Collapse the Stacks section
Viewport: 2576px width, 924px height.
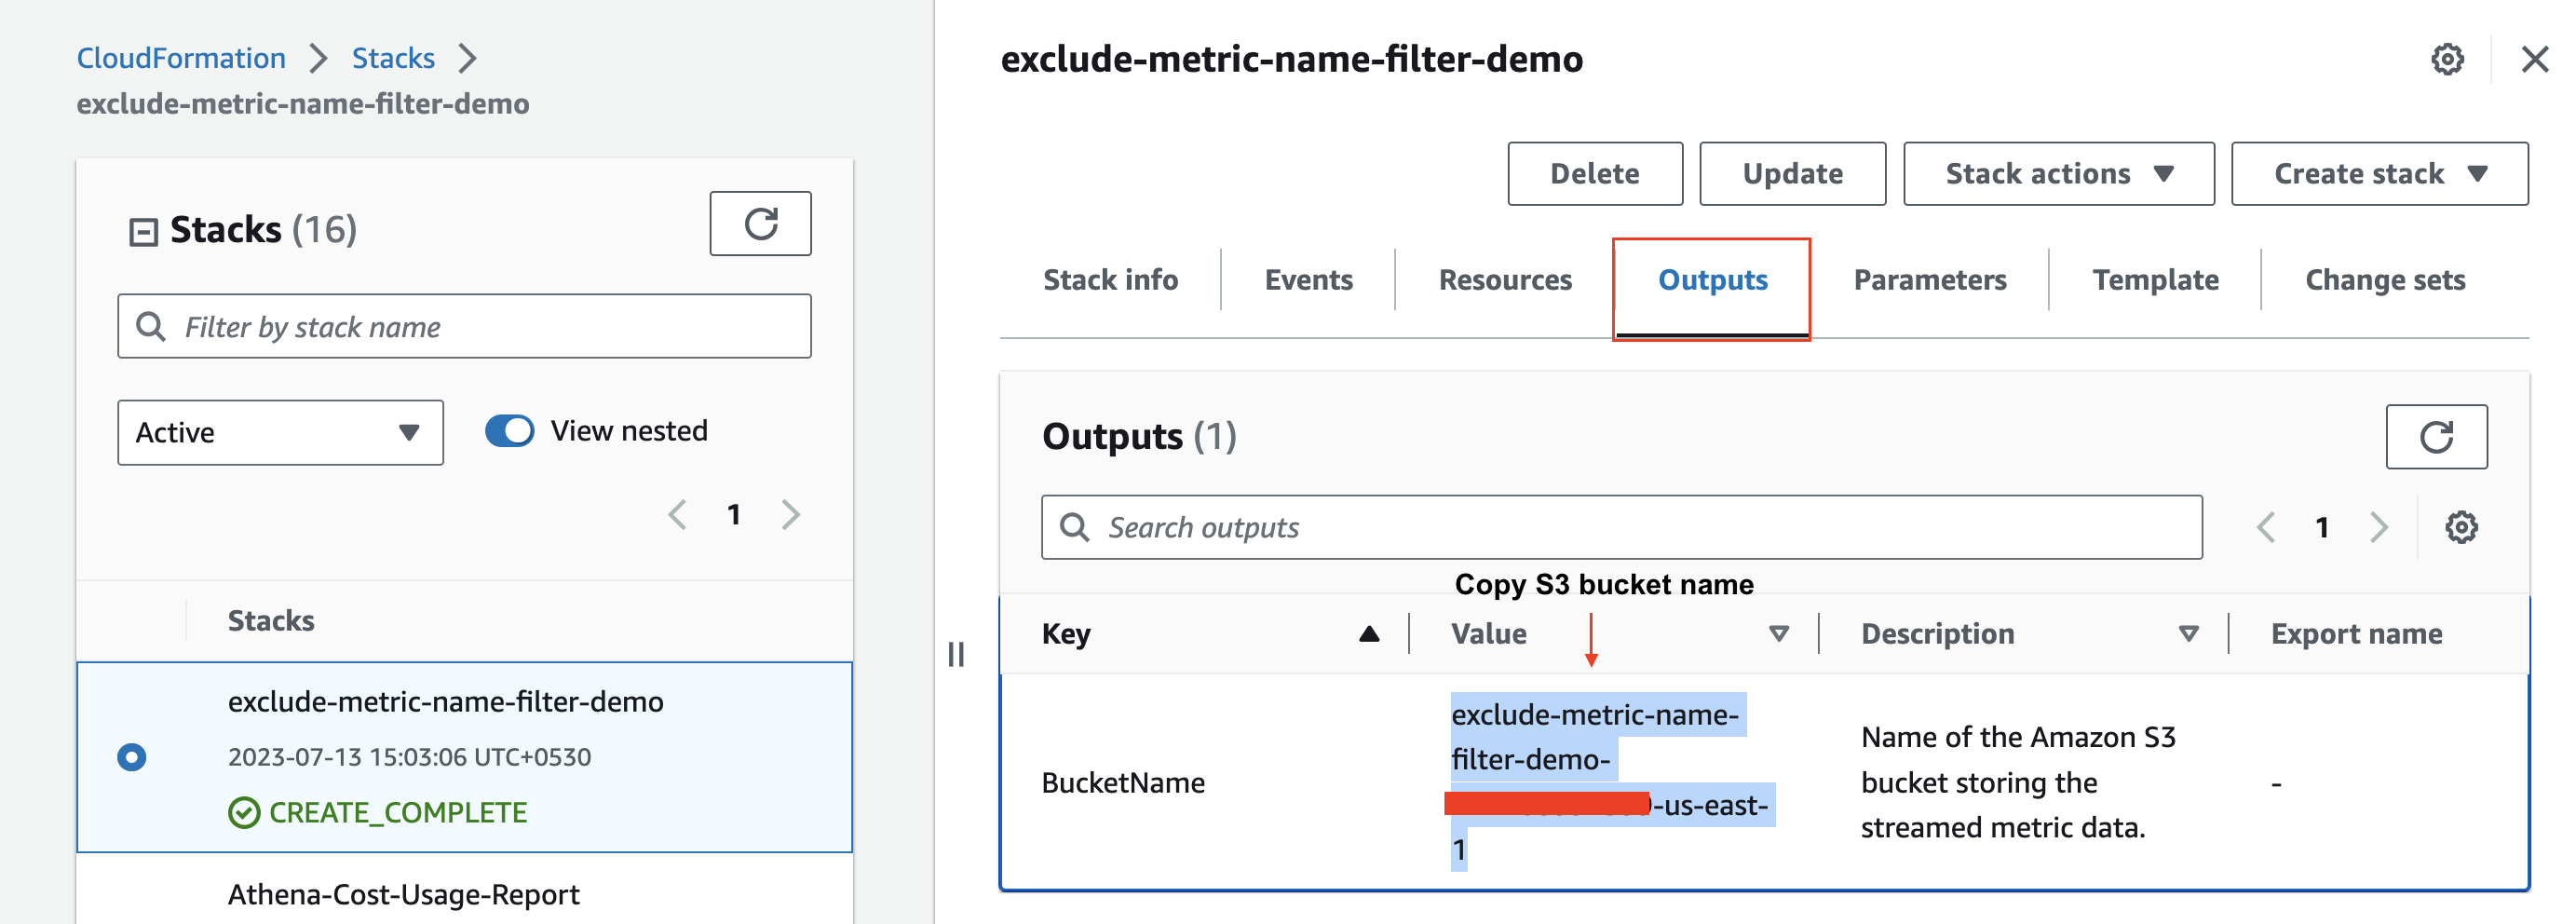144,229
